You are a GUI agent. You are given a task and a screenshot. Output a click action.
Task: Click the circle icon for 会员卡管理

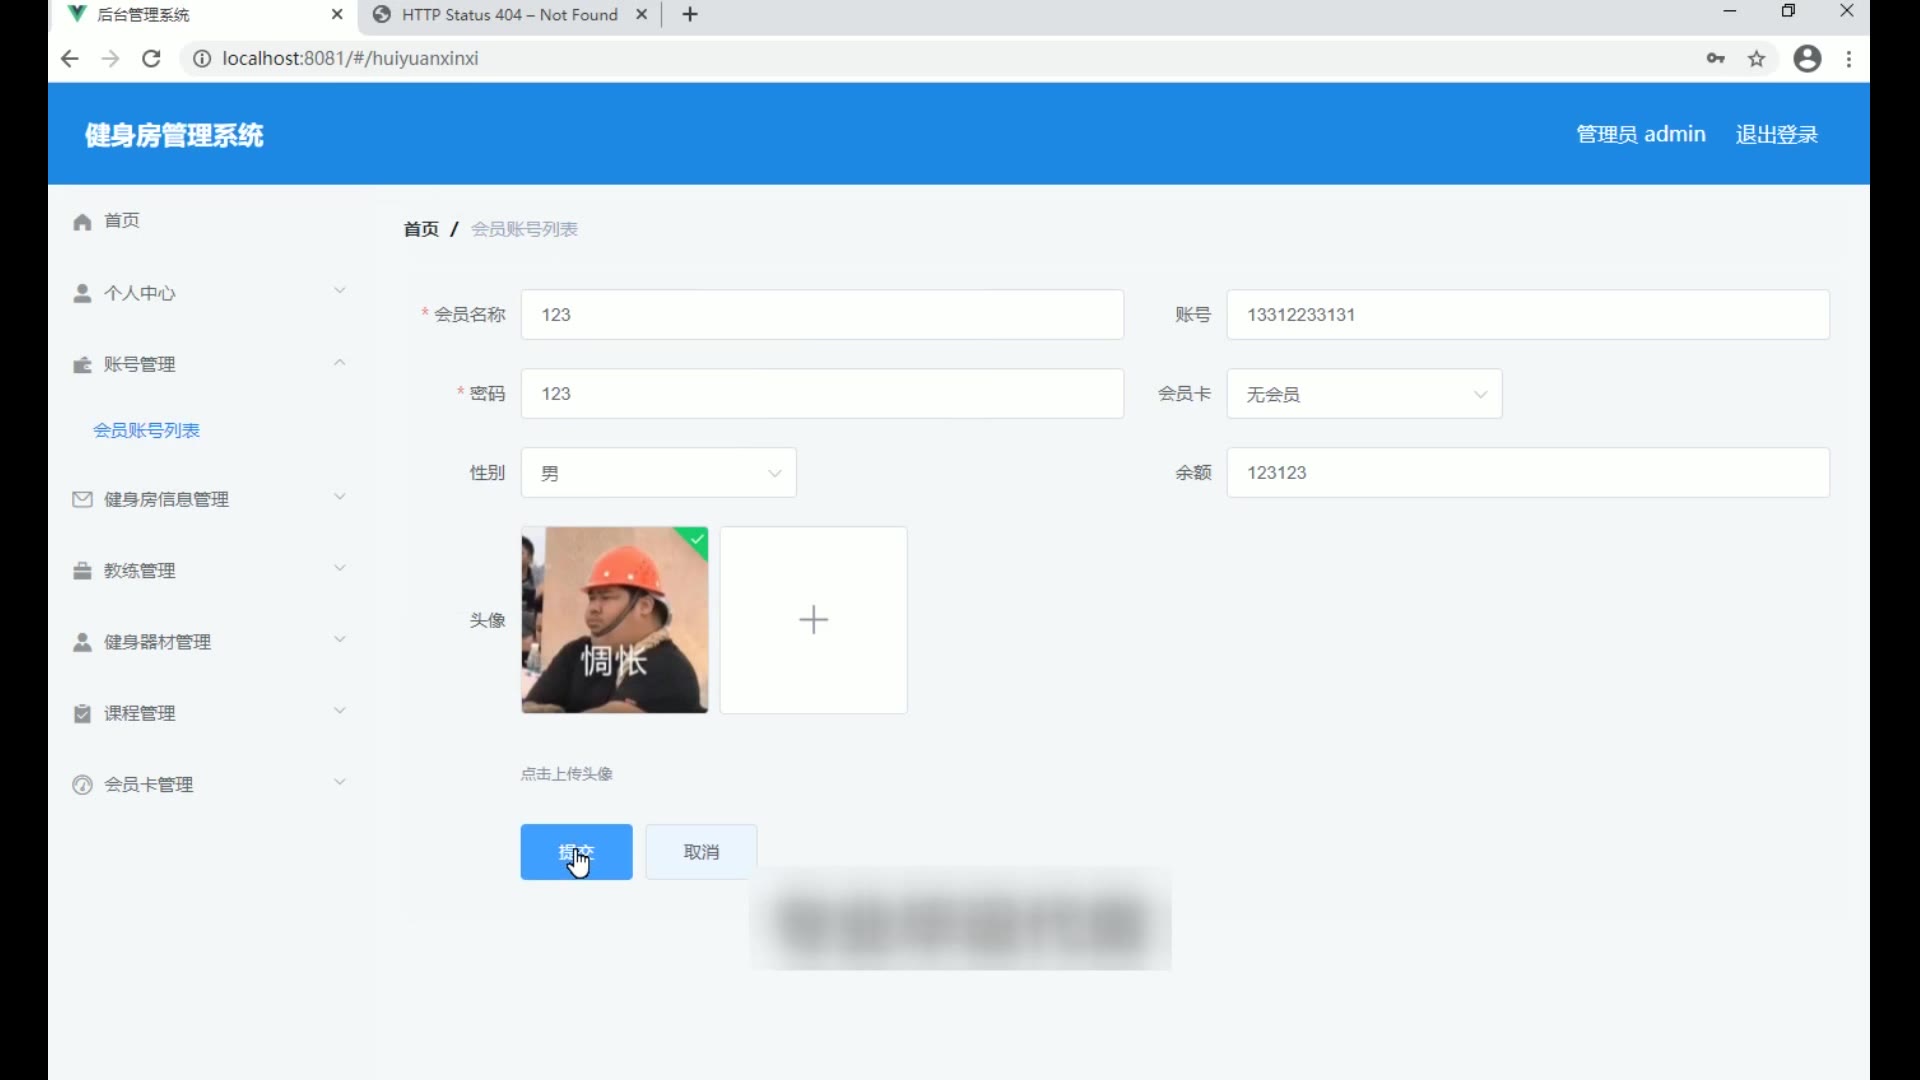pos(82,785)
